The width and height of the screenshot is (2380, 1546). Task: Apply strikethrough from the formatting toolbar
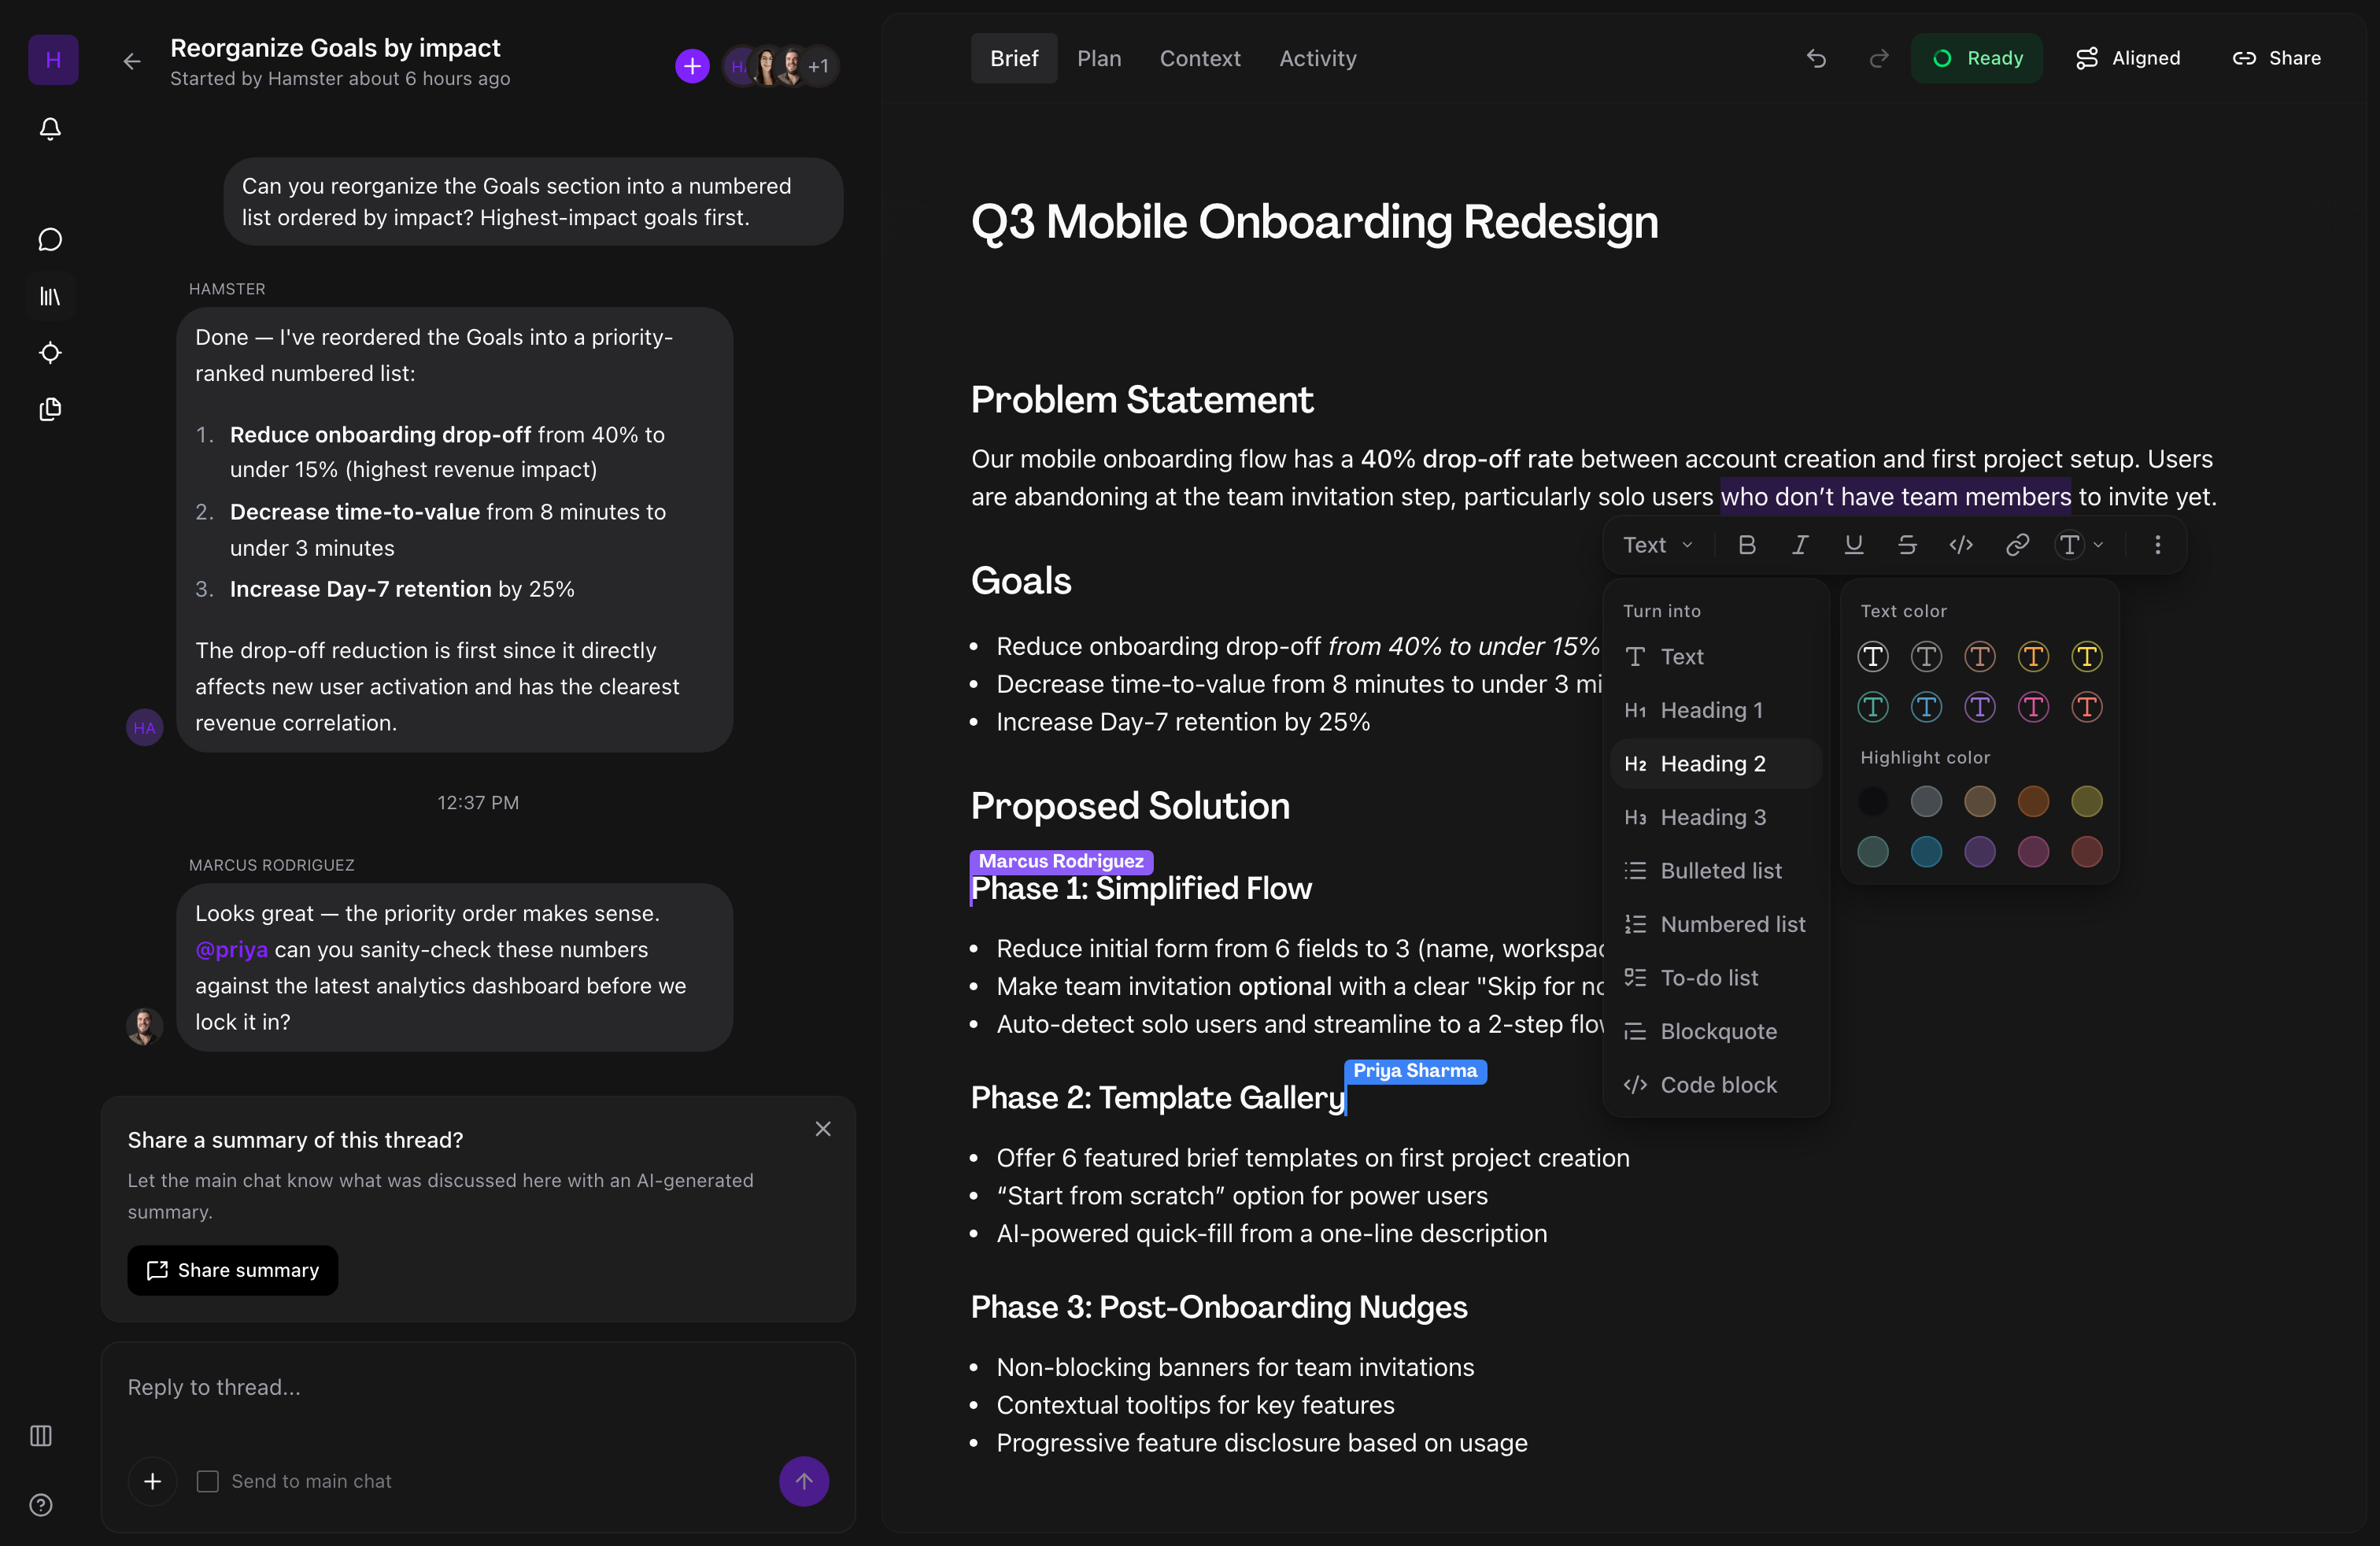click(1908, 545)
